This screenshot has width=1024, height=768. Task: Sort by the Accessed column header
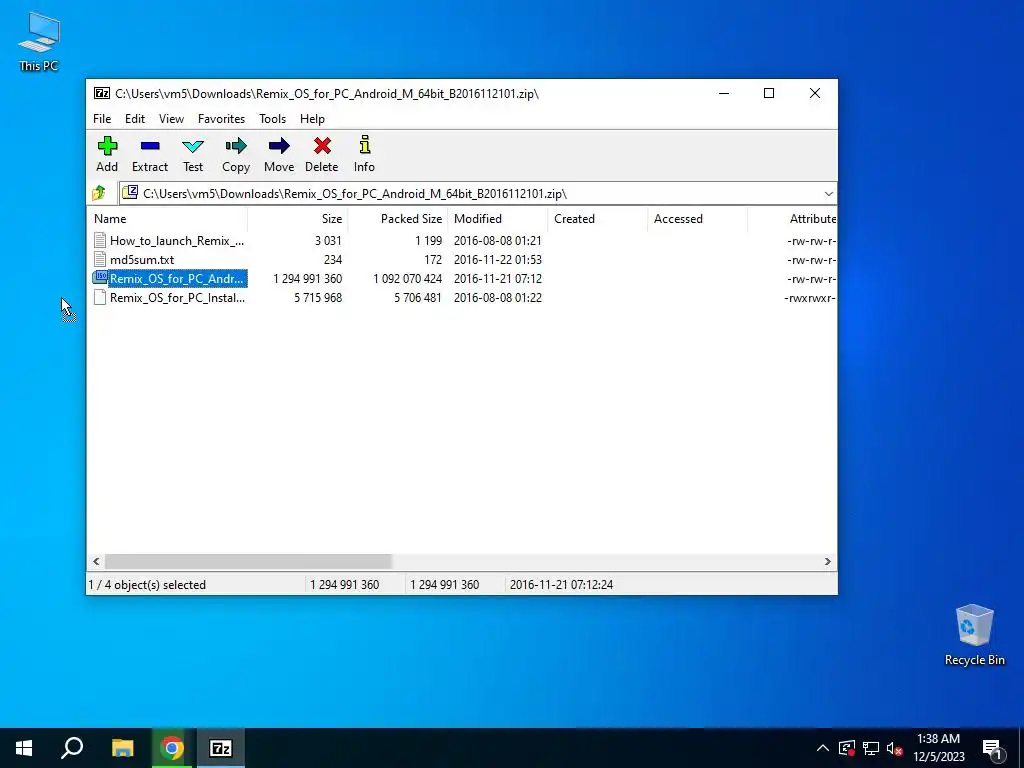point(697,219)
